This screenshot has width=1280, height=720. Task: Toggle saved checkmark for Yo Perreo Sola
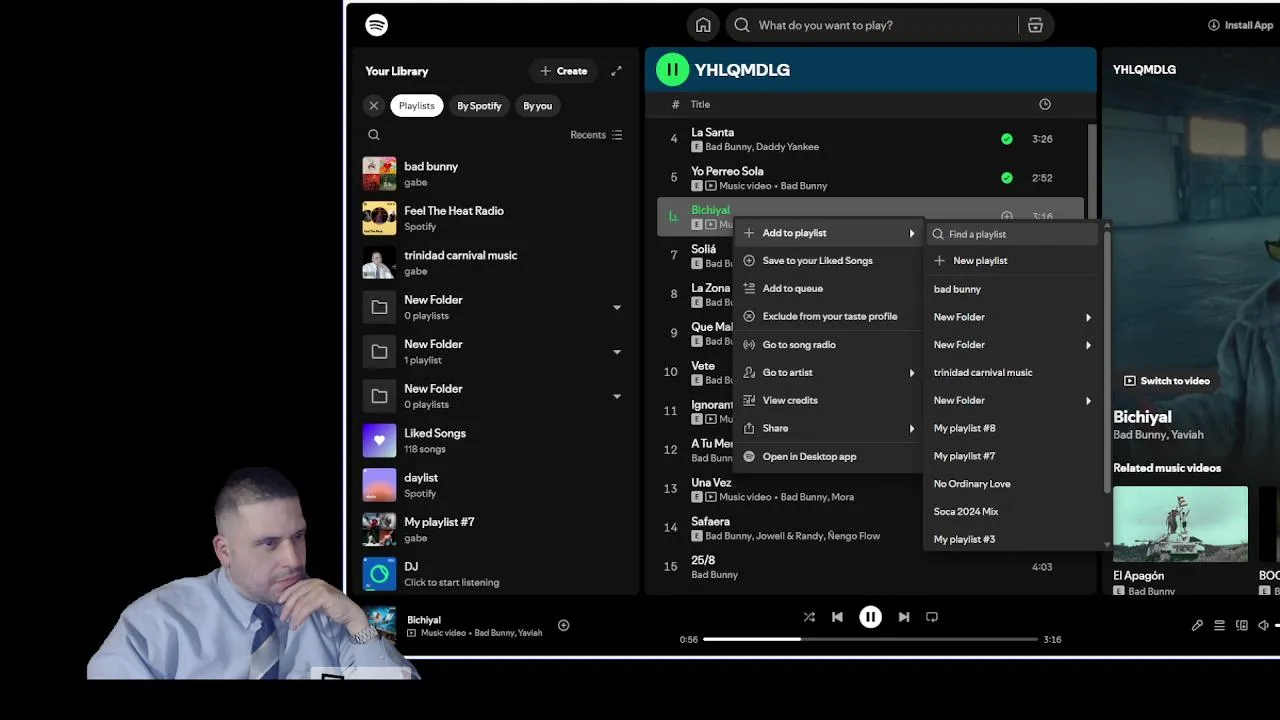pyautogui.click(x=1007, y=178)
